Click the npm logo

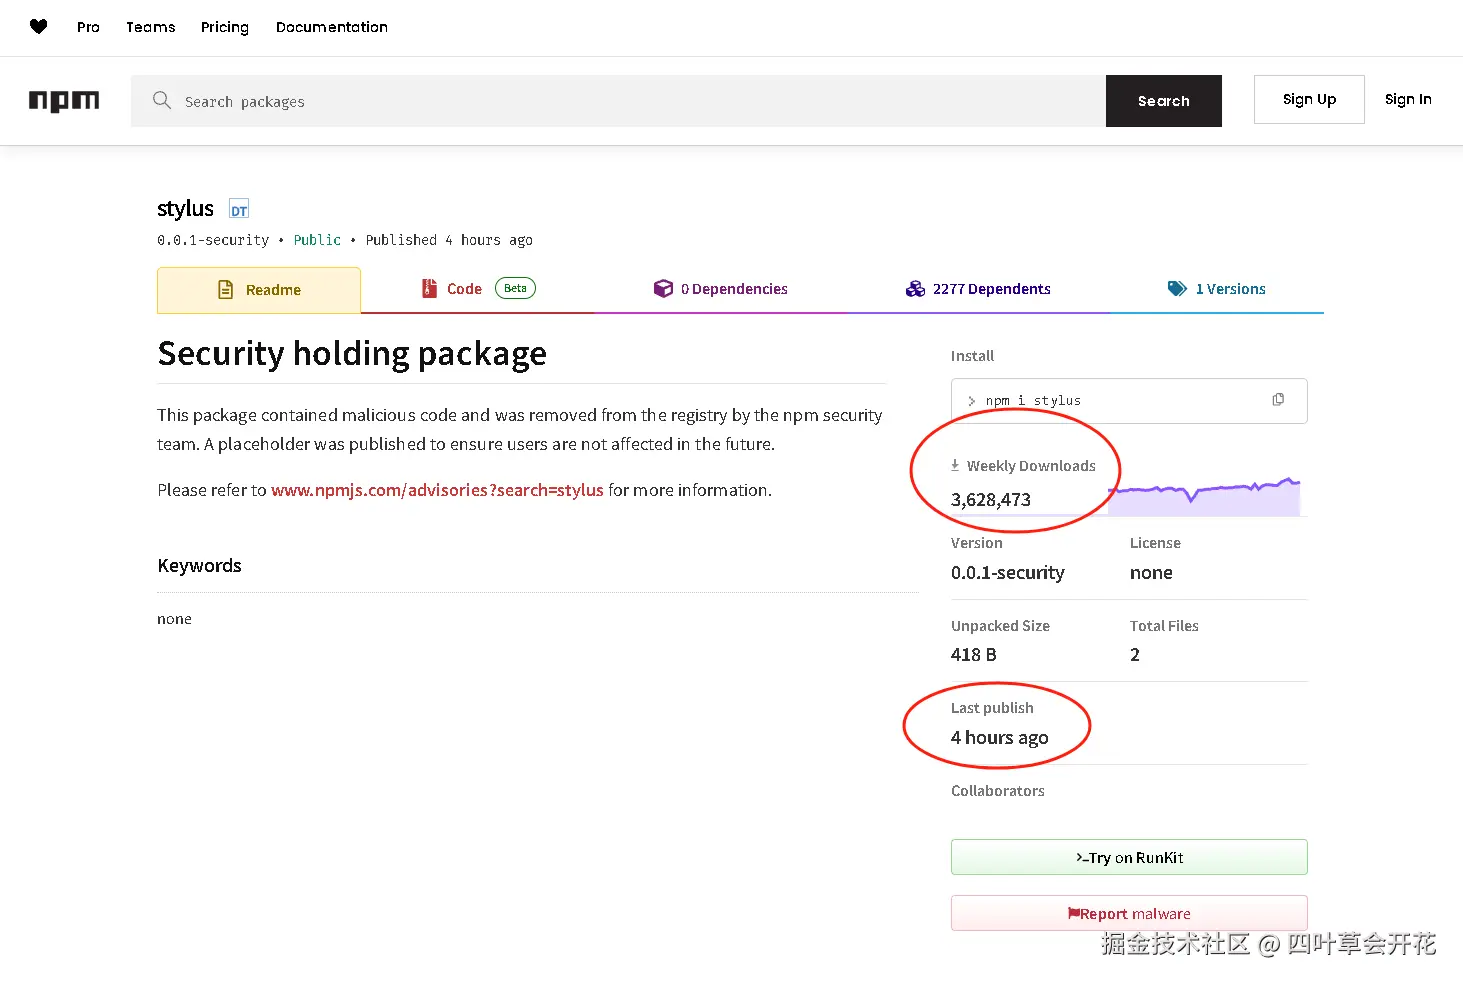[x=64, y=101]
